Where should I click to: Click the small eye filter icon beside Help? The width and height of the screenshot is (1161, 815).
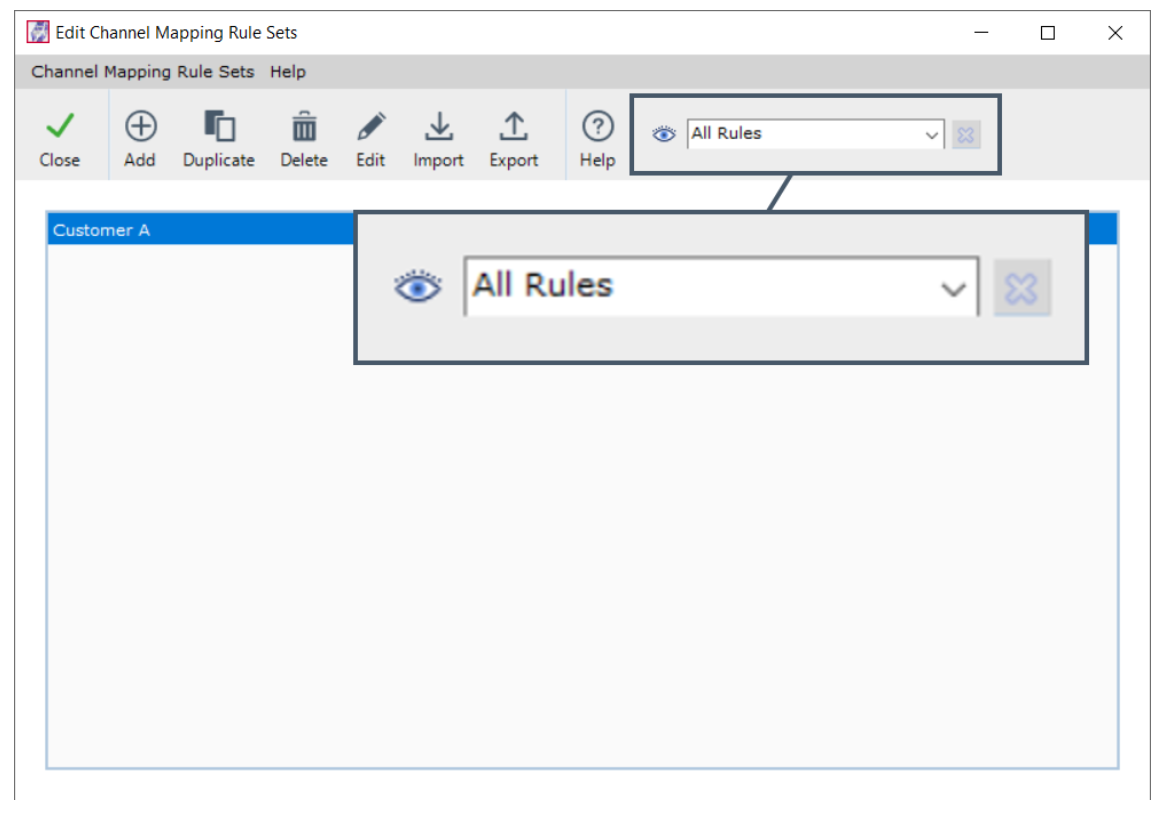pyautogui.click(x=663, y=134)
